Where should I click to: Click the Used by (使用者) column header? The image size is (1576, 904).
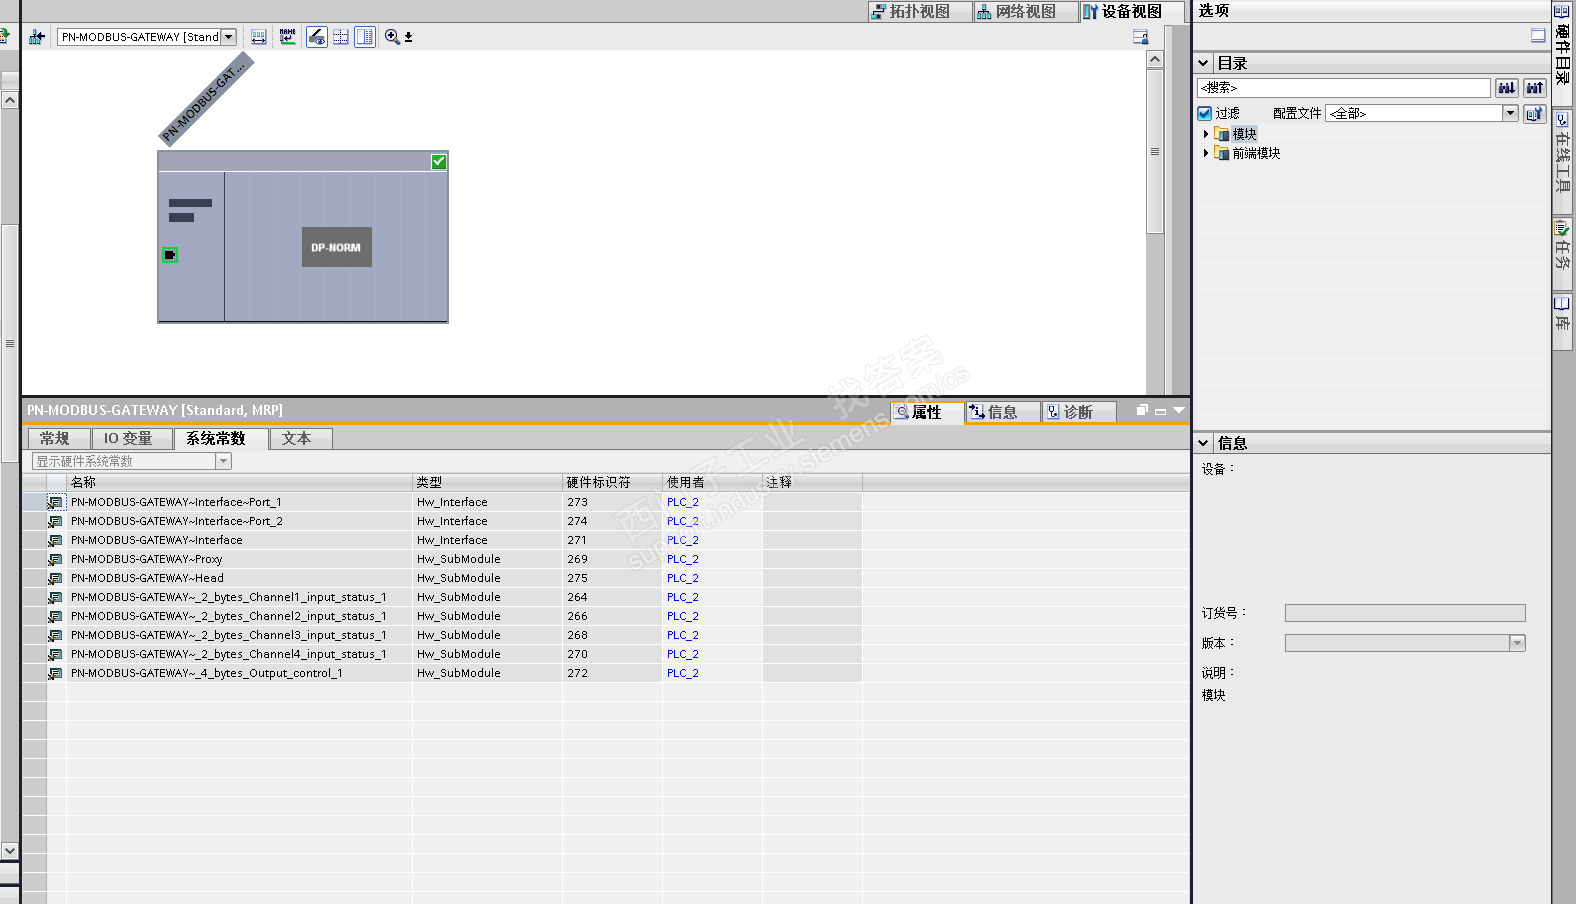[x=712, y=482]
